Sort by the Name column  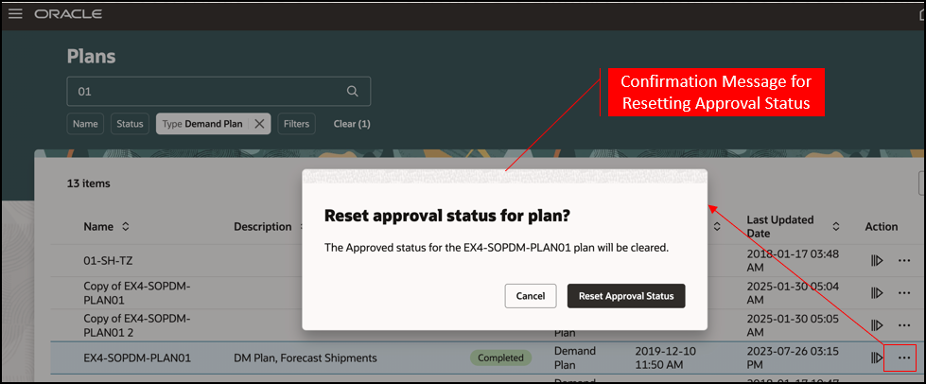pos(125,226)
